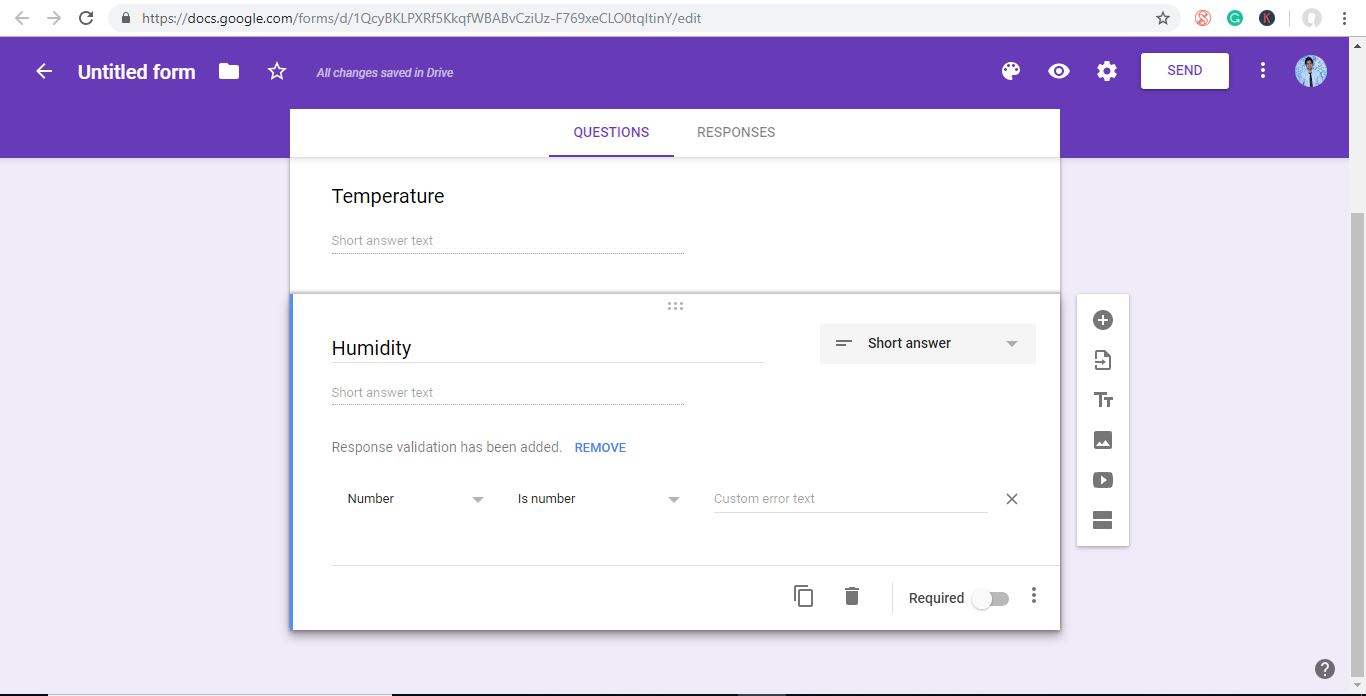Expand the Number validation type dropdown
Image resolution: width=1366 pixels, height=696 pixels.
415,499
